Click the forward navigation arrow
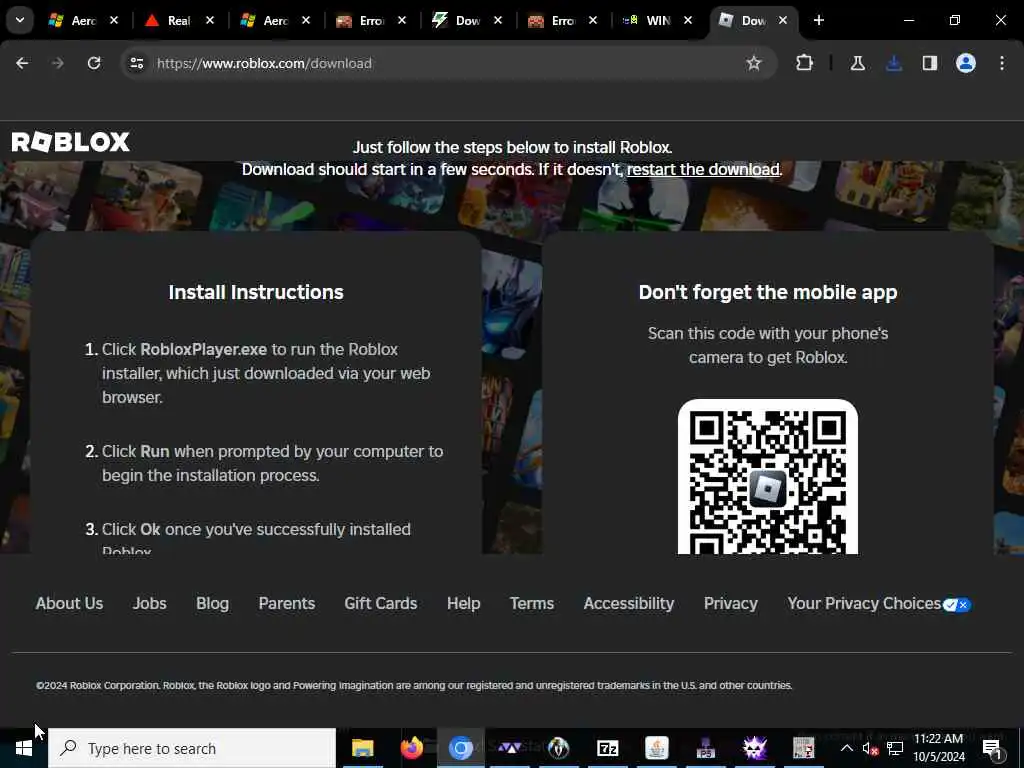 tap(58, 63)
